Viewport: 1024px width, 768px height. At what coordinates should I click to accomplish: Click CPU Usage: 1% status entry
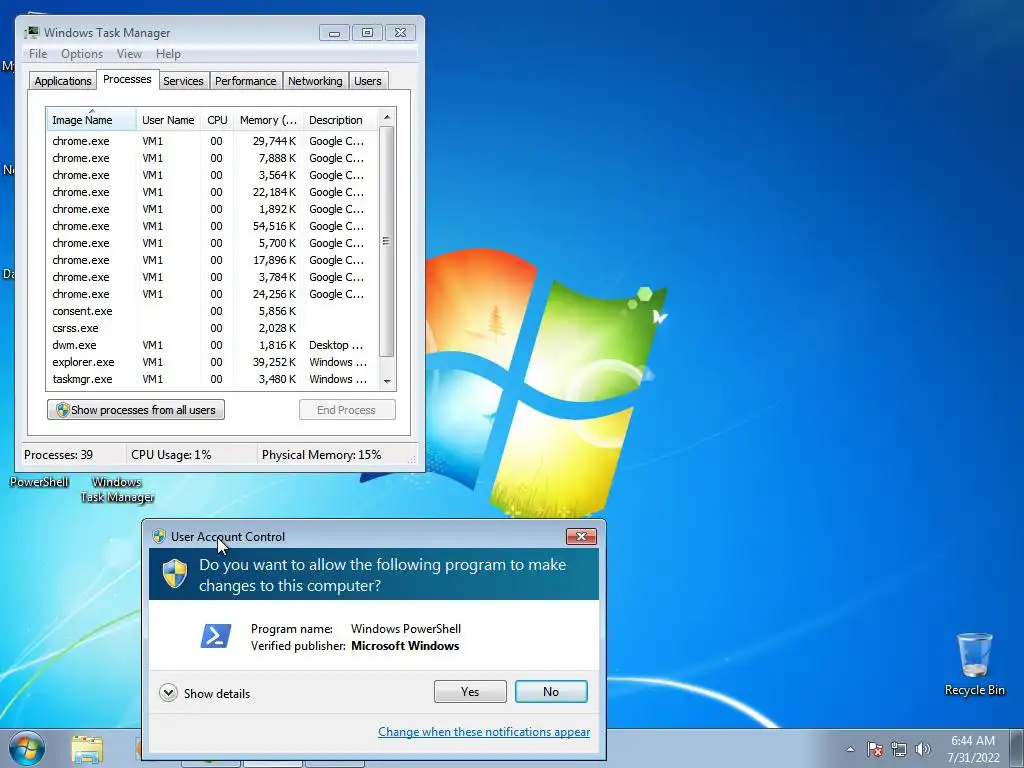171,455
